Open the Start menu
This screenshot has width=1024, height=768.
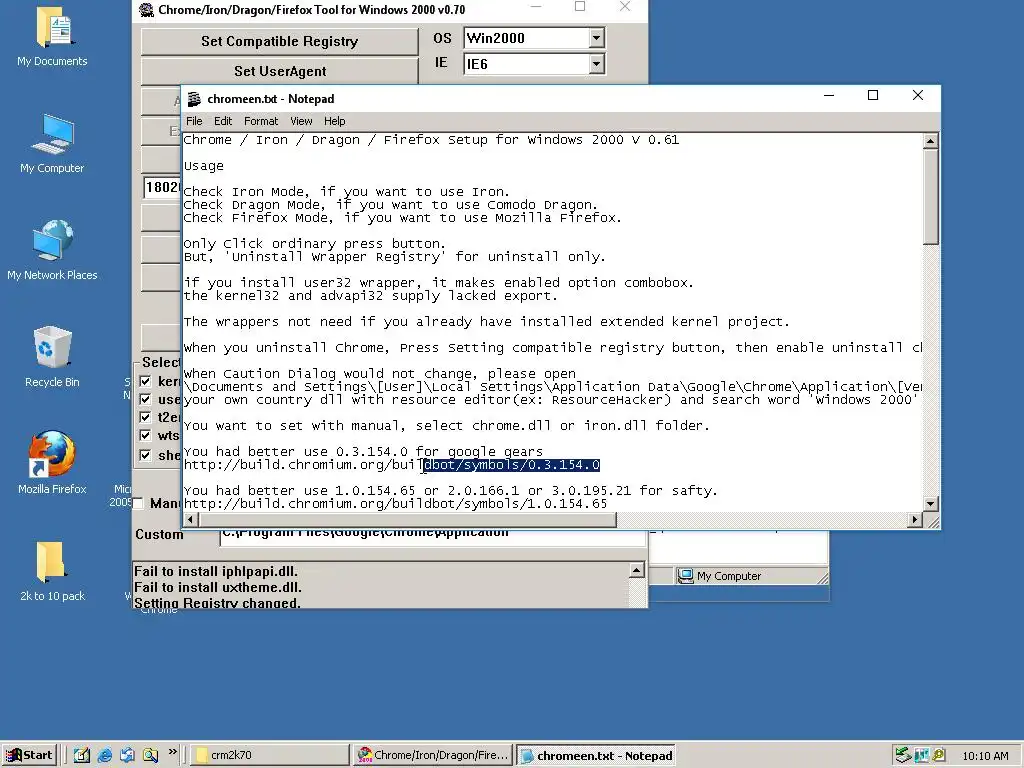pos(29,755)
